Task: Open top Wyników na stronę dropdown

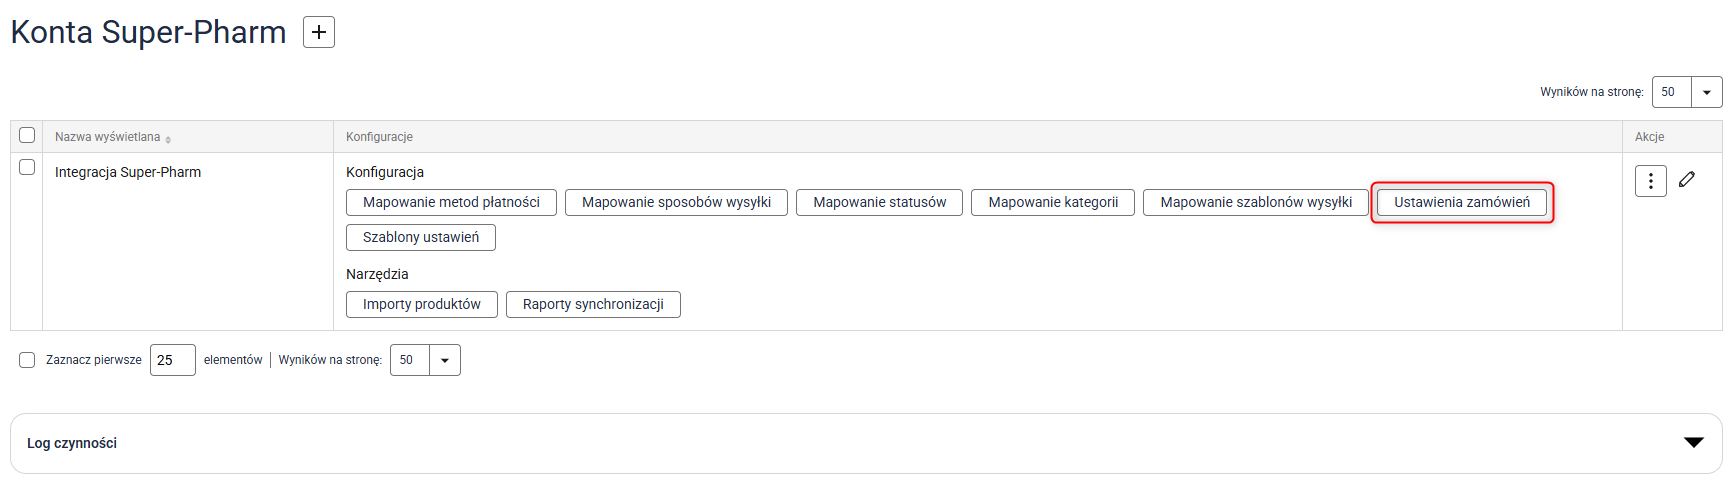Action: (1706, 92)
